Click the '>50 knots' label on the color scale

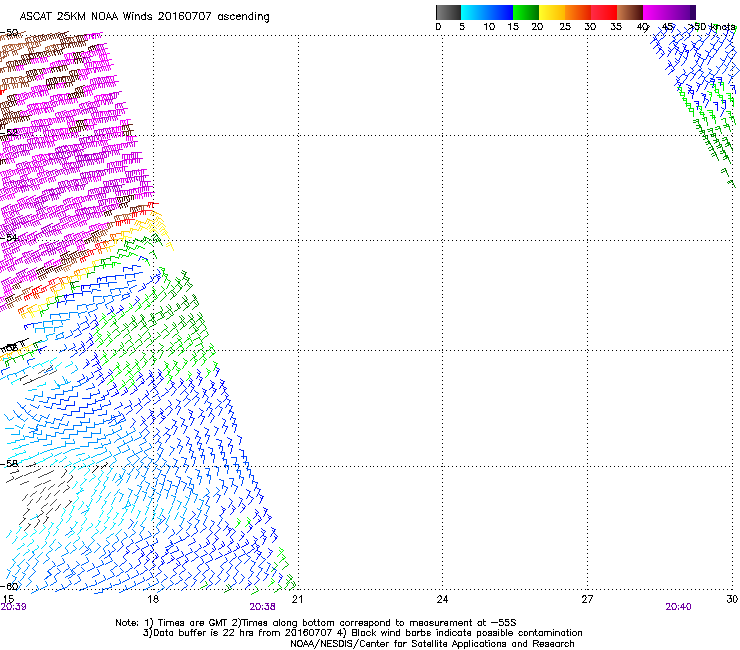tap(712, 27)
